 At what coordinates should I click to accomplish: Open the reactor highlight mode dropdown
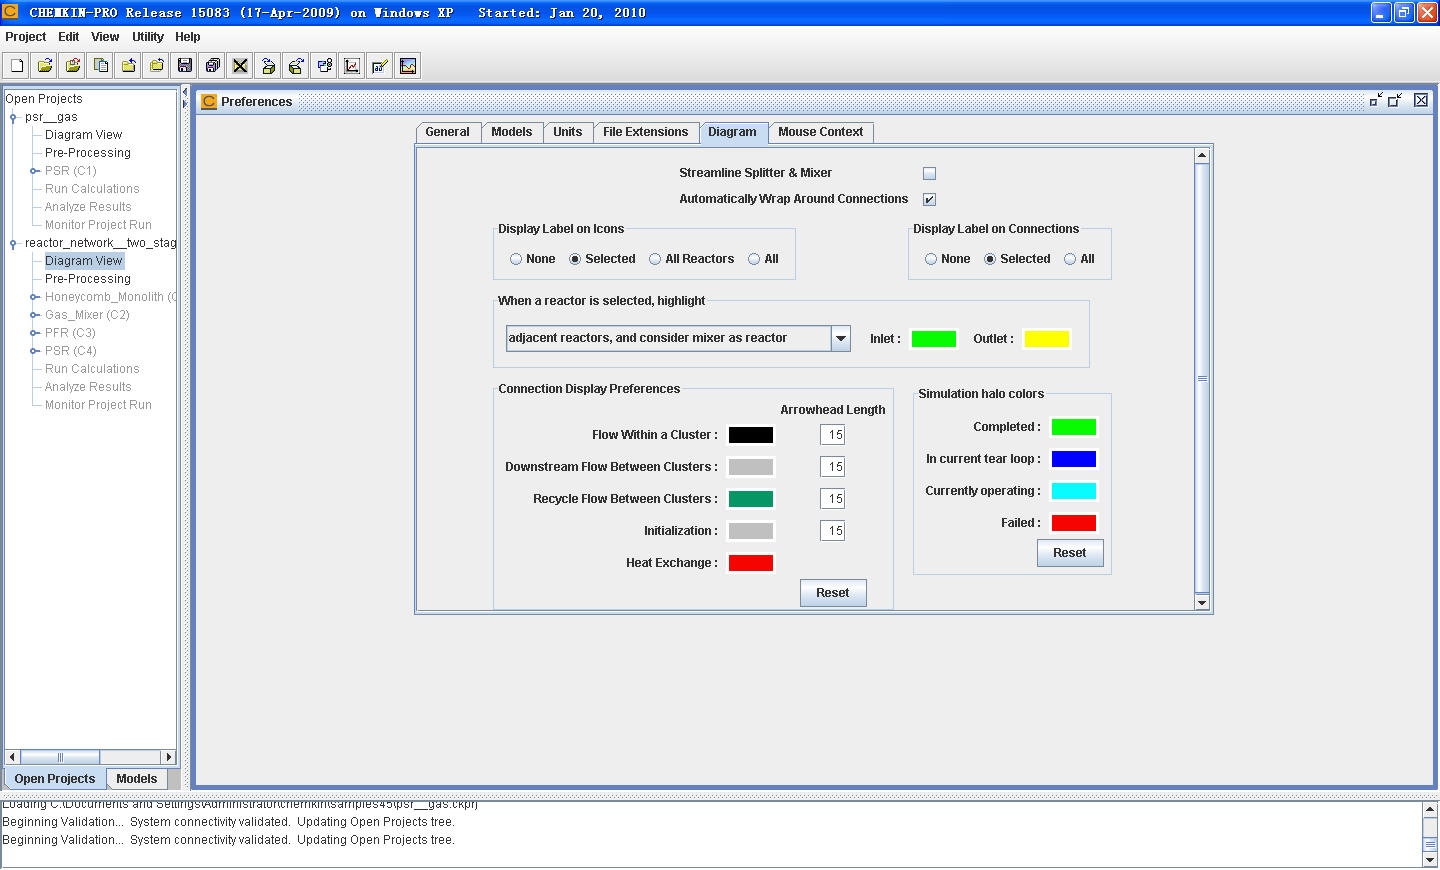[x=841, y=338]
